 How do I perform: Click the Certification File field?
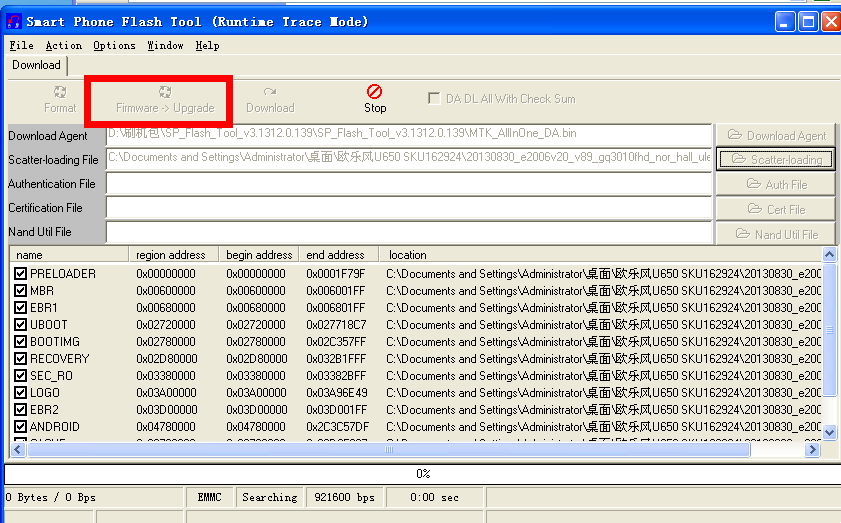coord(409,208)
